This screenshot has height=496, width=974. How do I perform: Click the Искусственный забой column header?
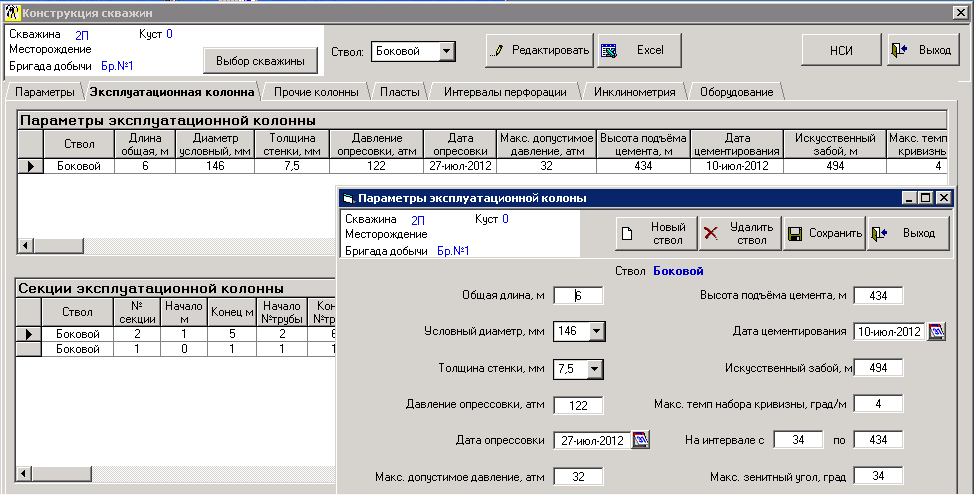click(x=835, y=144)
